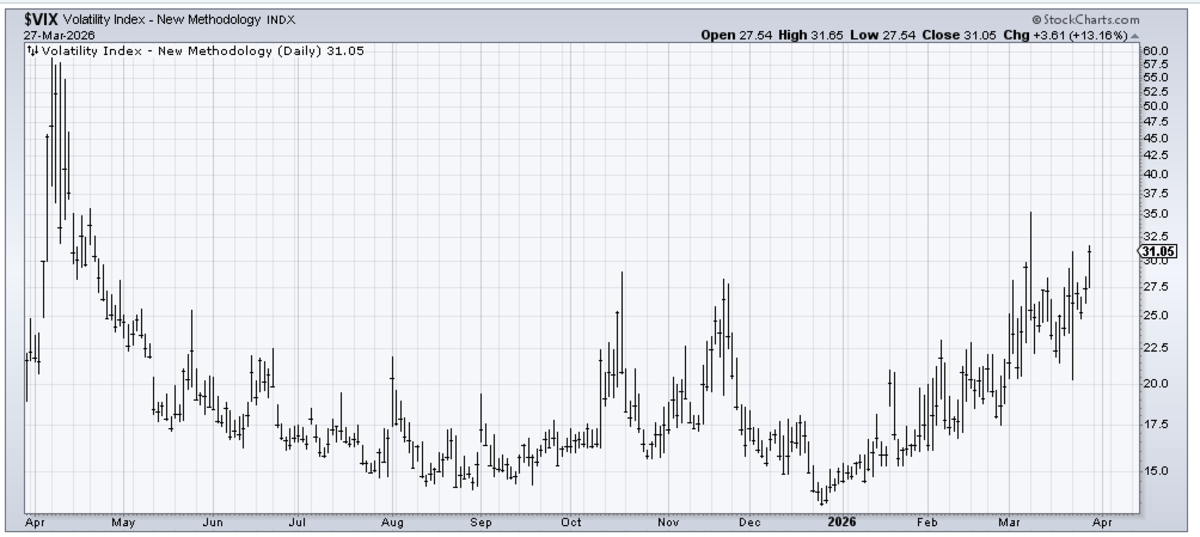Click the StockCharts.com watermark link
The height and width of the screenshot is (537, 1200).
click(1096, 20)
